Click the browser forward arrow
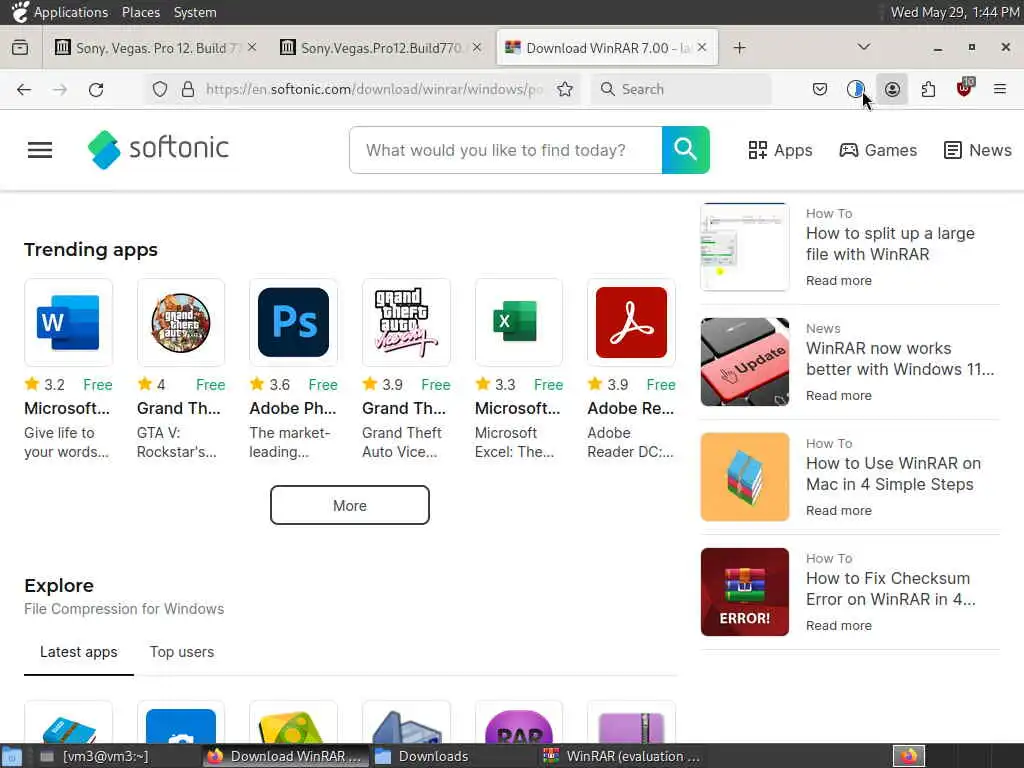The height and width of the screenshot is (768, 1024). coord(60,89)
